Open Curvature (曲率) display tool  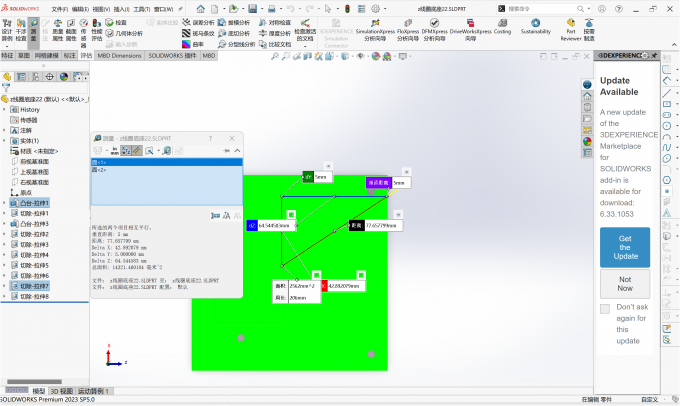(x=193, y=44)
